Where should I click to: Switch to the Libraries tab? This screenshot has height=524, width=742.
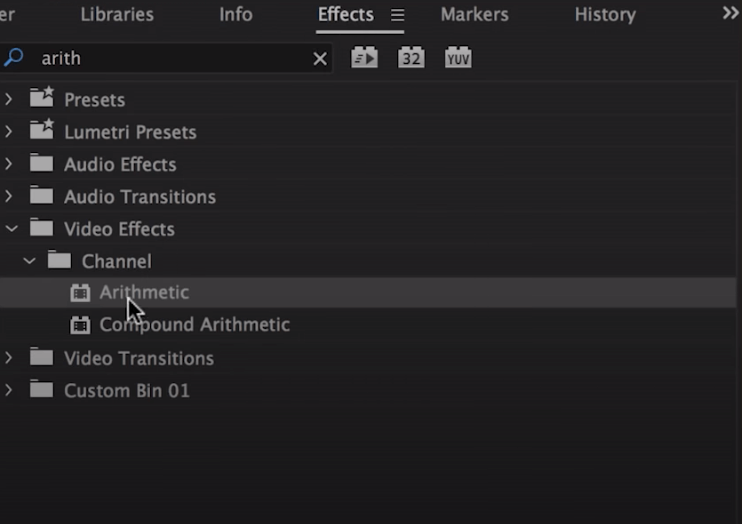coord(117,15)
